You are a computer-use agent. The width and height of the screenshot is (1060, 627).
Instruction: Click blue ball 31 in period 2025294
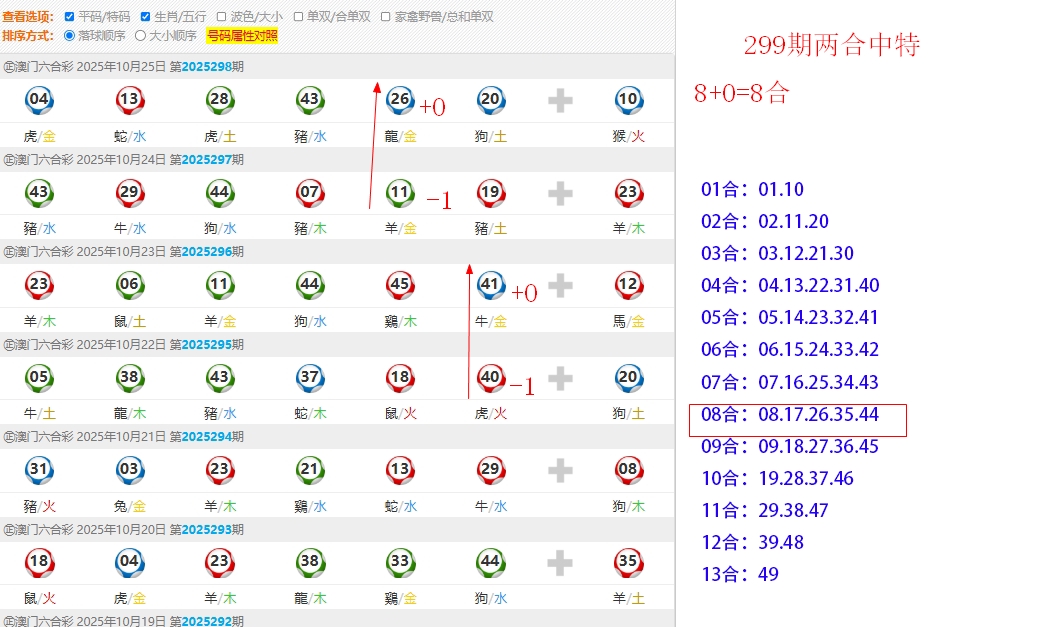39,470
